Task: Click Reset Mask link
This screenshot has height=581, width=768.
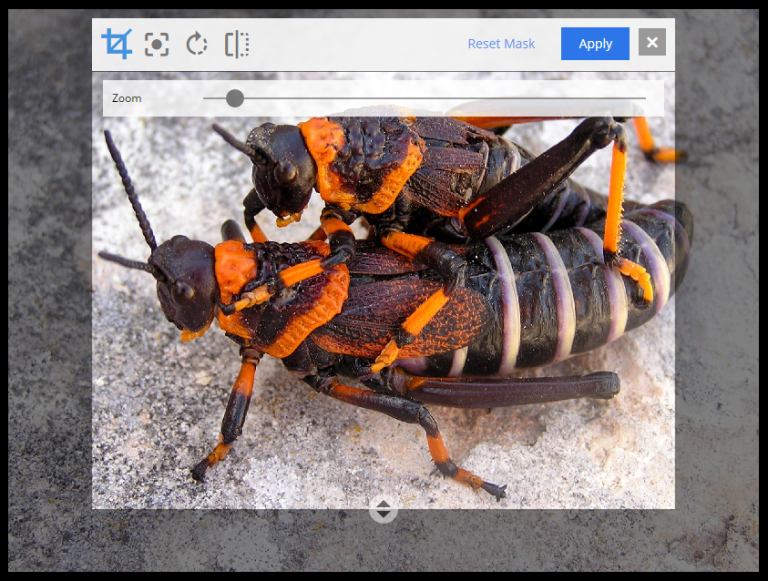Action: click(501, 44)
